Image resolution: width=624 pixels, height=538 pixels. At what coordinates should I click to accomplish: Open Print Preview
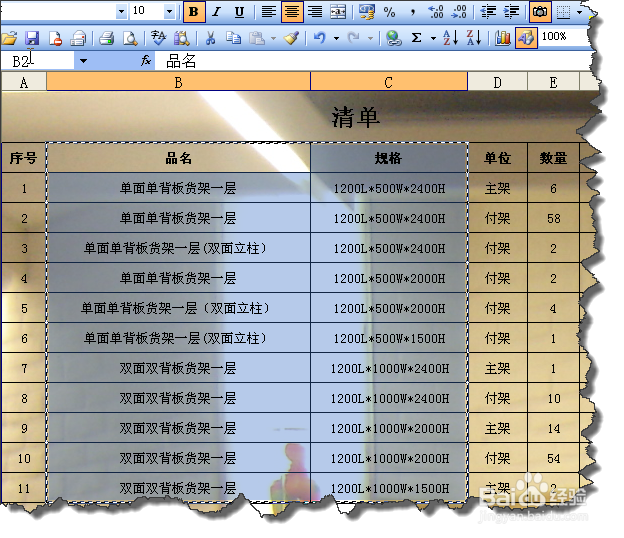pyautogui.click(x=130, y=38)
